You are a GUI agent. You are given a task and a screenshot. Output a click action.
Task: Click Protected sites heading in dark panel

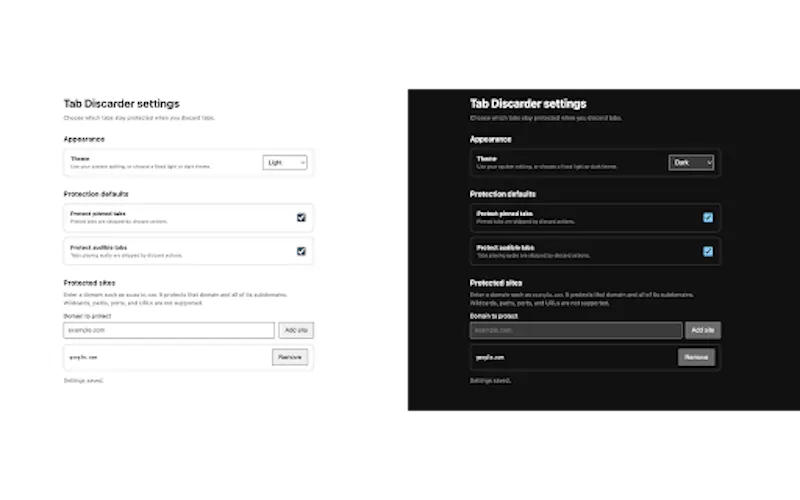[496, 283]
